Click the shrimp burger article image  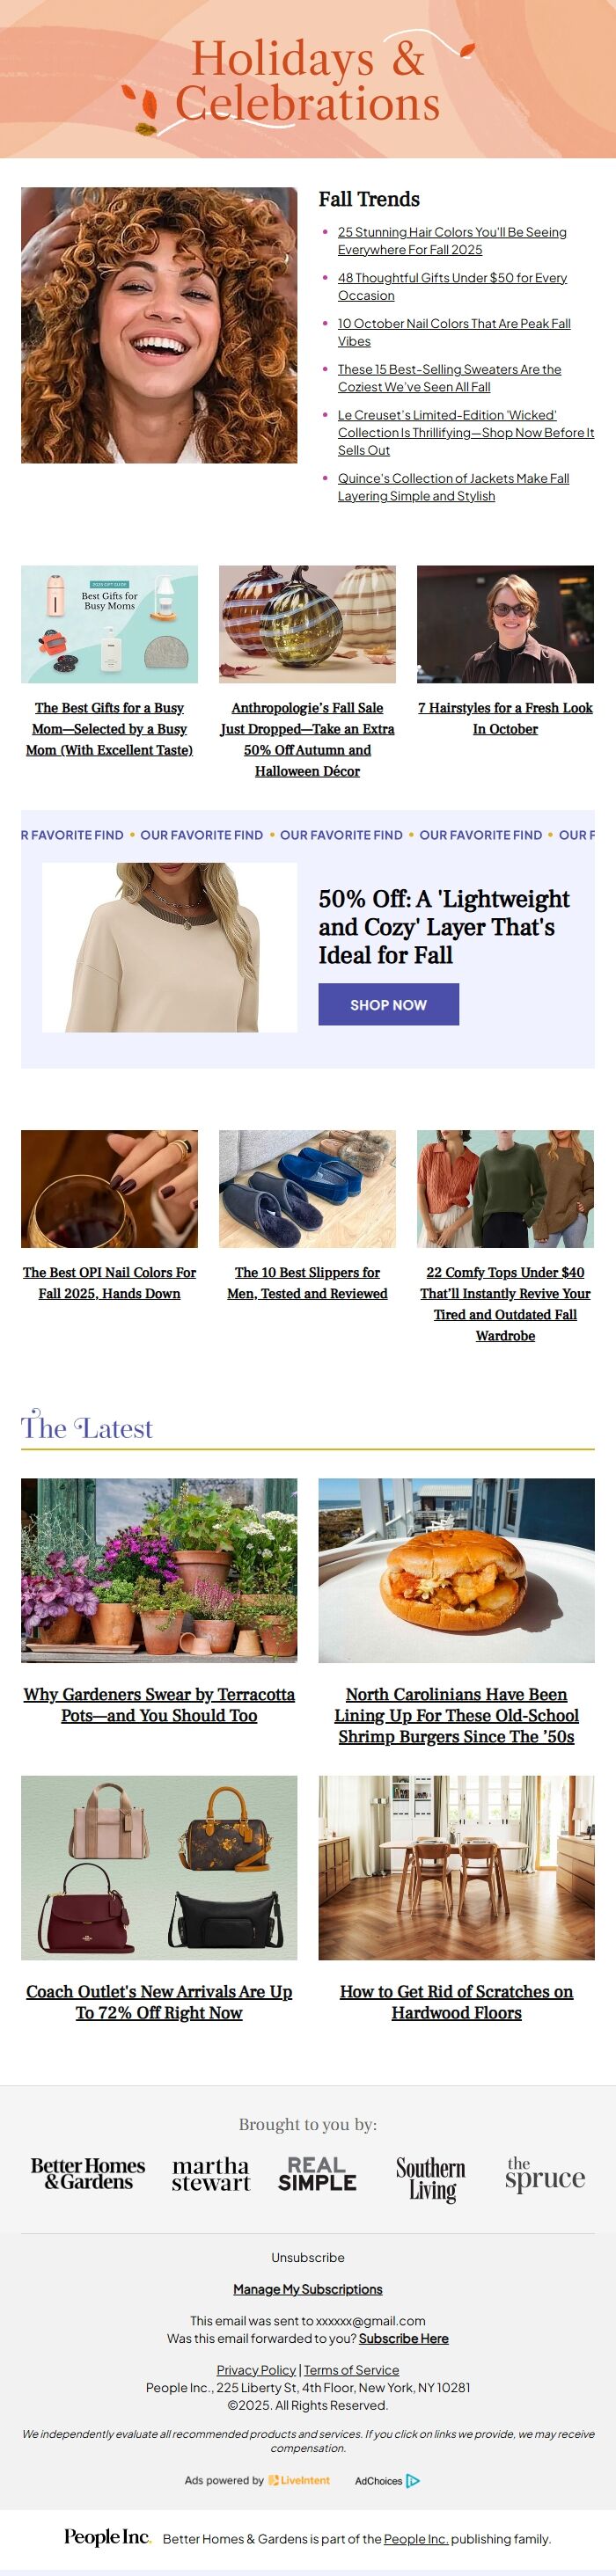pos(456,1570)
